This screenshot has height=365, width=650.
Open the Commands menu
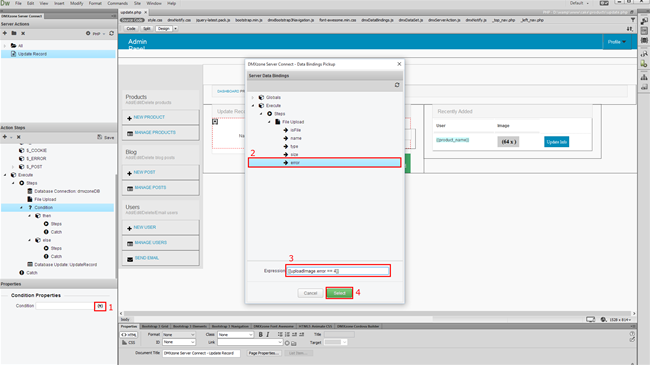(x=117, y=3)
